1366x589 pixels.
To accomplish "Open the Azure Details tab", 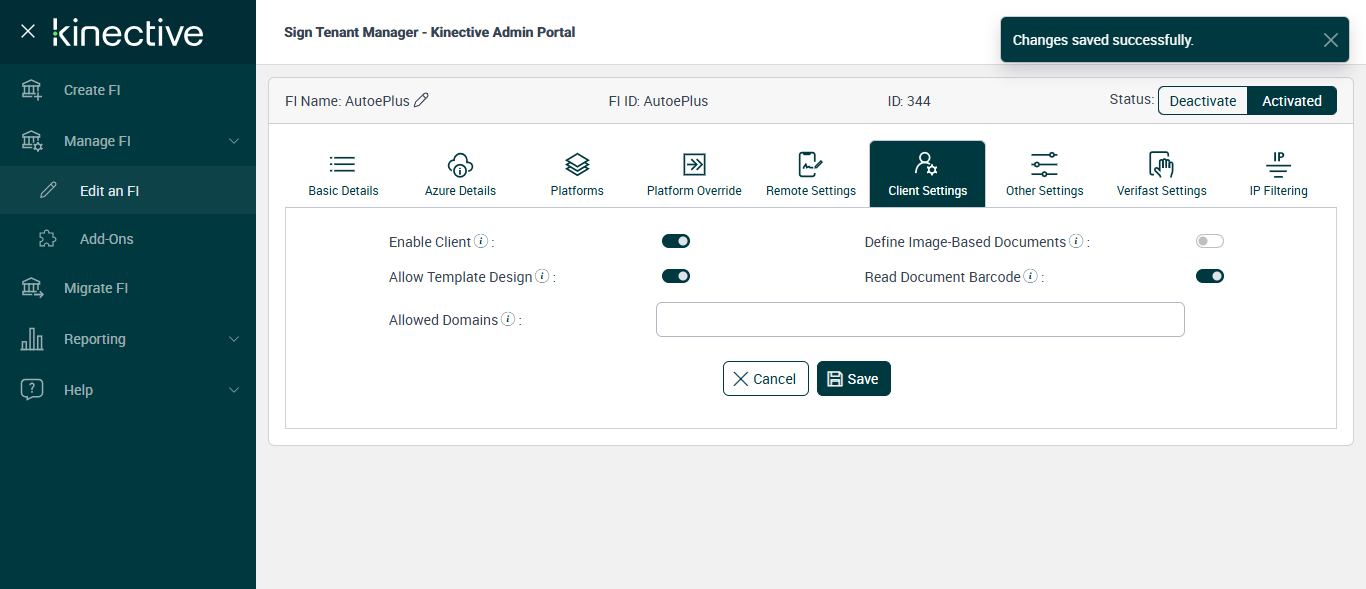I will [460, 174].
